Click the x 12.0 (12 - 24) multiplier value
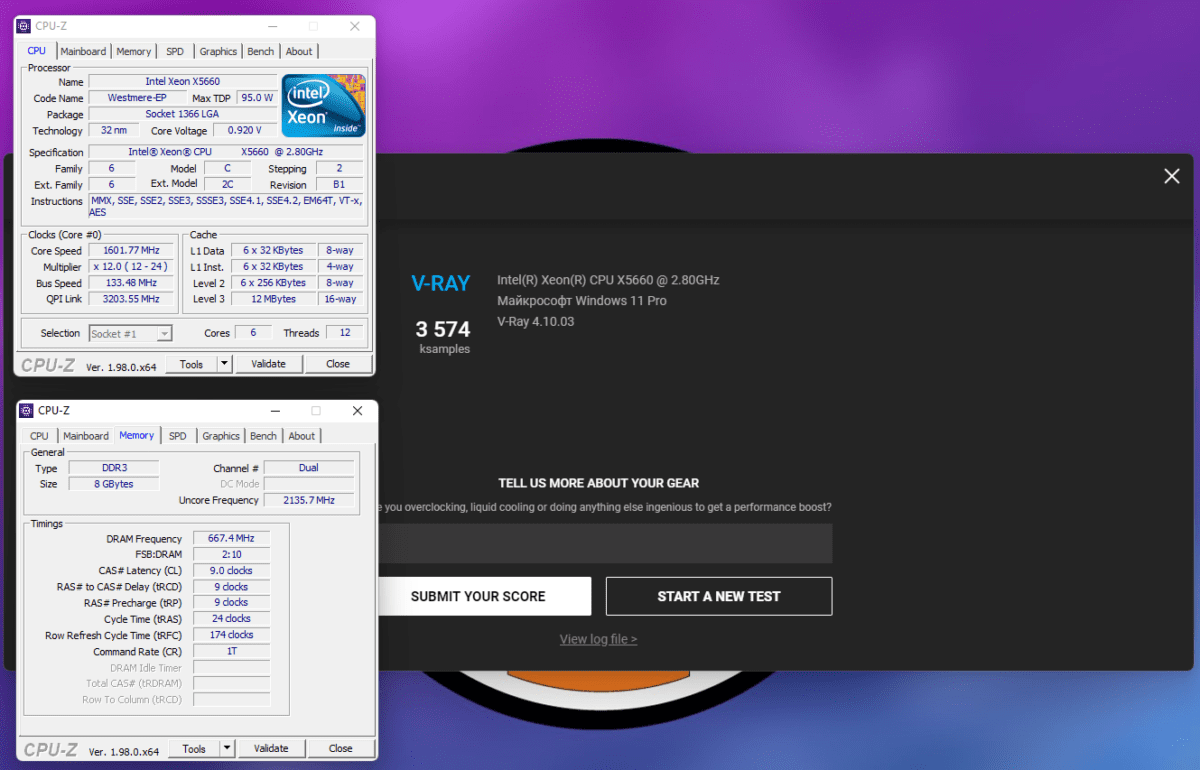This screenshot has width=1200, height=770. click(x=133, y=266)
